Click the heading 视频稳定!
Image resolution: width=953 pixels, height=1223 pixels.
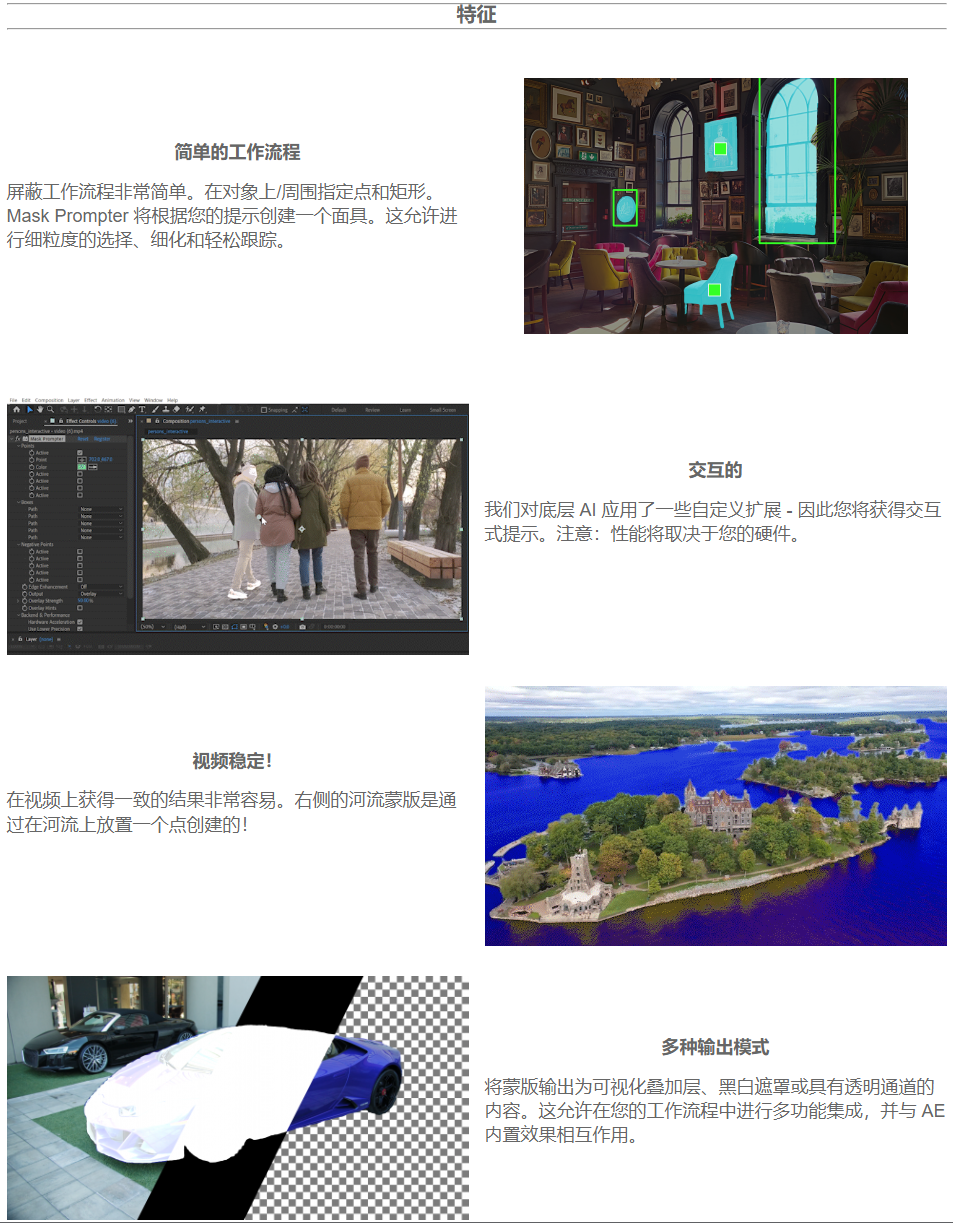[x=232, y=761]
